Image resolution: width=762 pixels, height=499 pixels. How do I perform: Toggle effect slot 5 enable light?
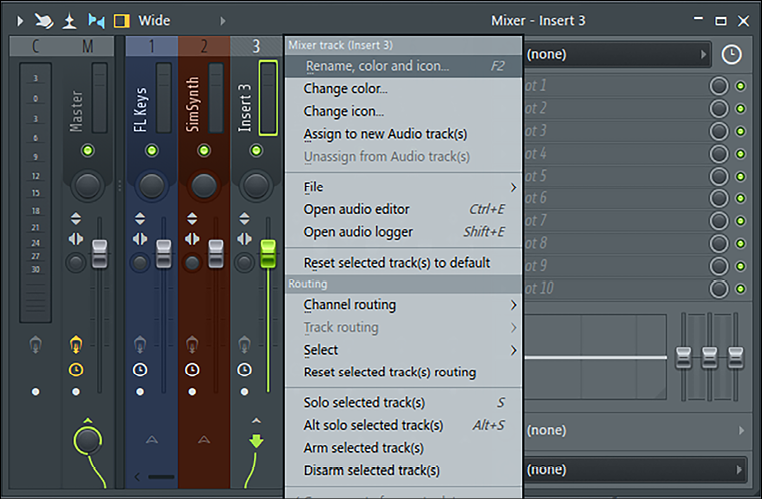(x=741, y=176)
